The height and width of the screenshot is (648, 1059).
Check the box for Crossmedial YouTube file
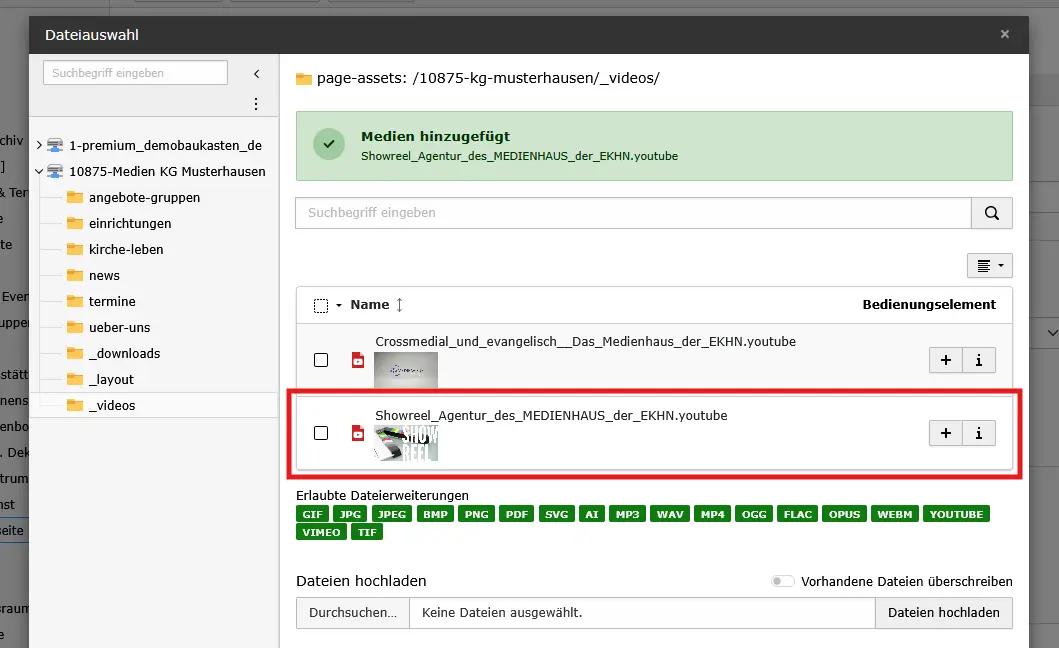point(321,360)
